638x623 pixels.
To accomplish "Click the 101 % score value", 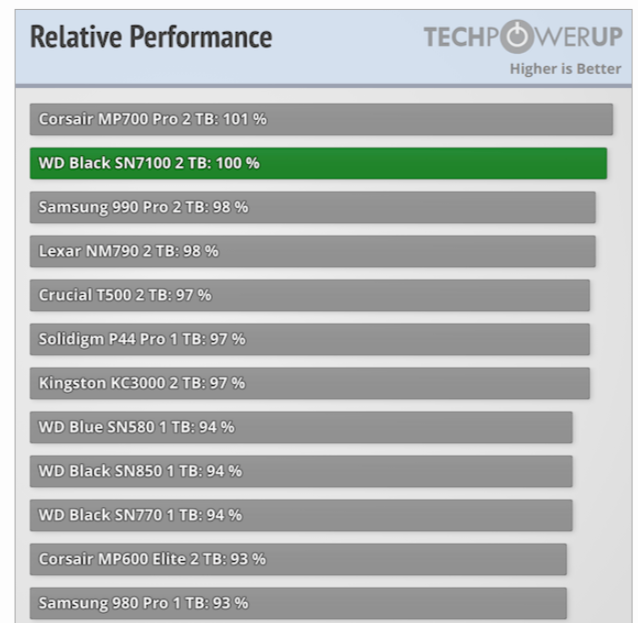I will (244, 119).
